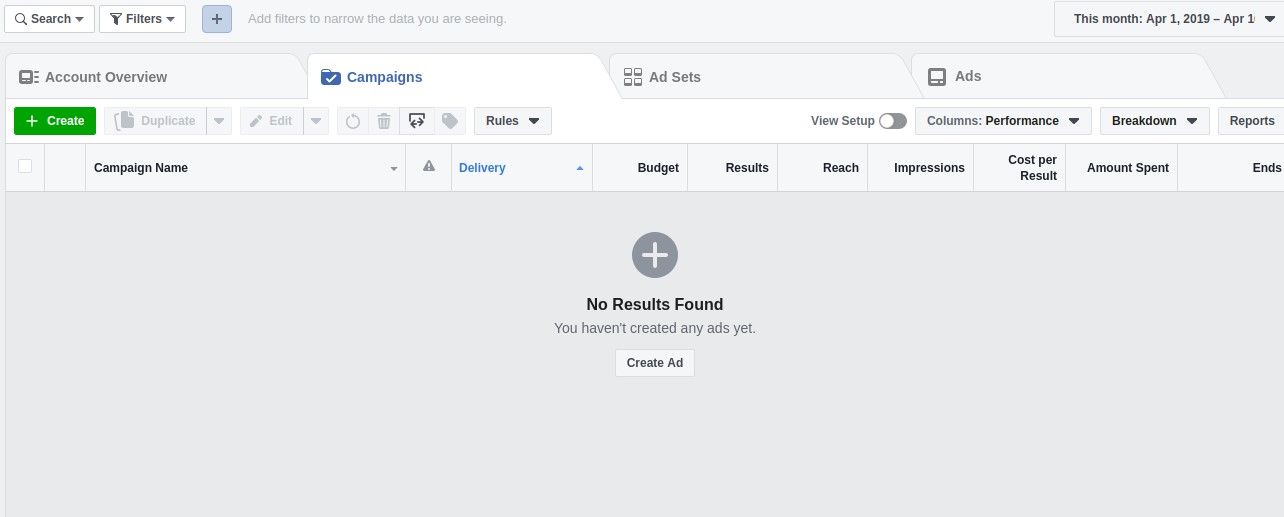Click the green Create button
Viewport: 1284px width, 517px height.
click(55, 121)
